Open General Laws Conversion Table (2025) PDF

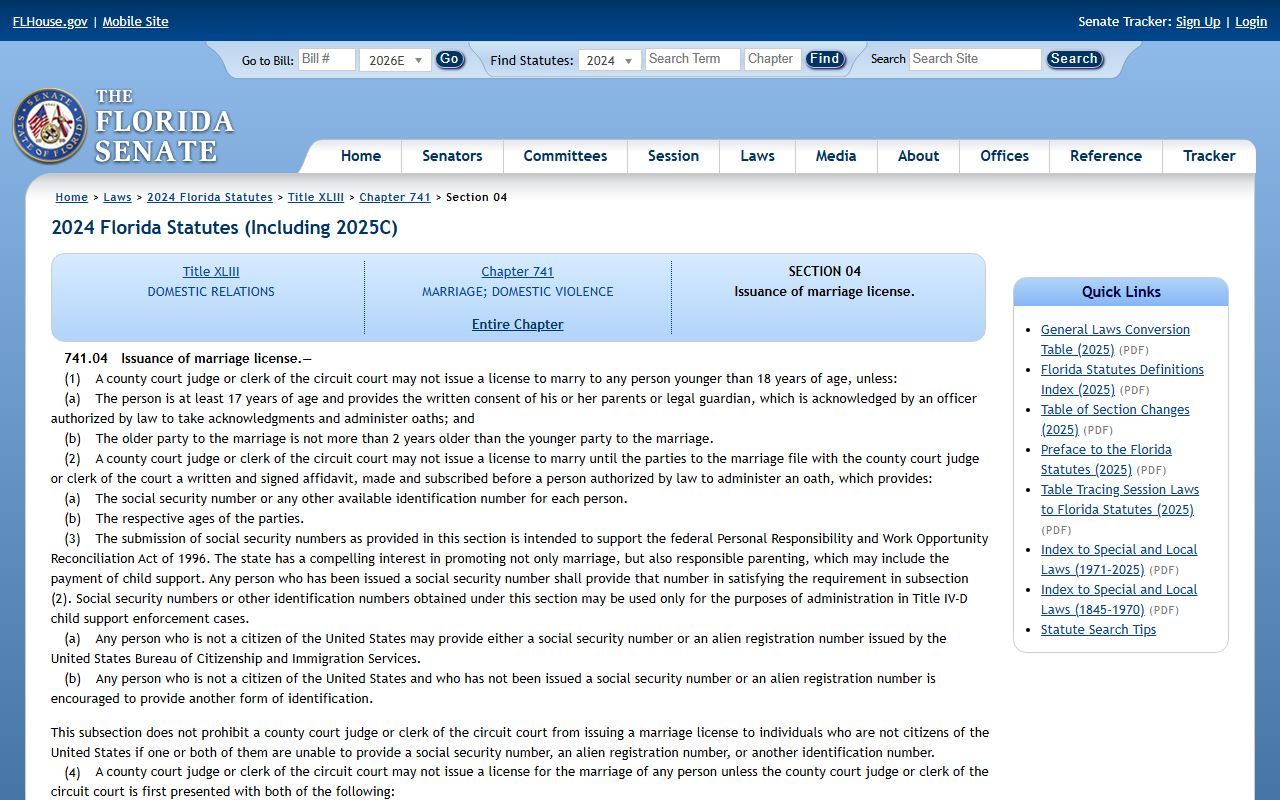click(1115, 339)
